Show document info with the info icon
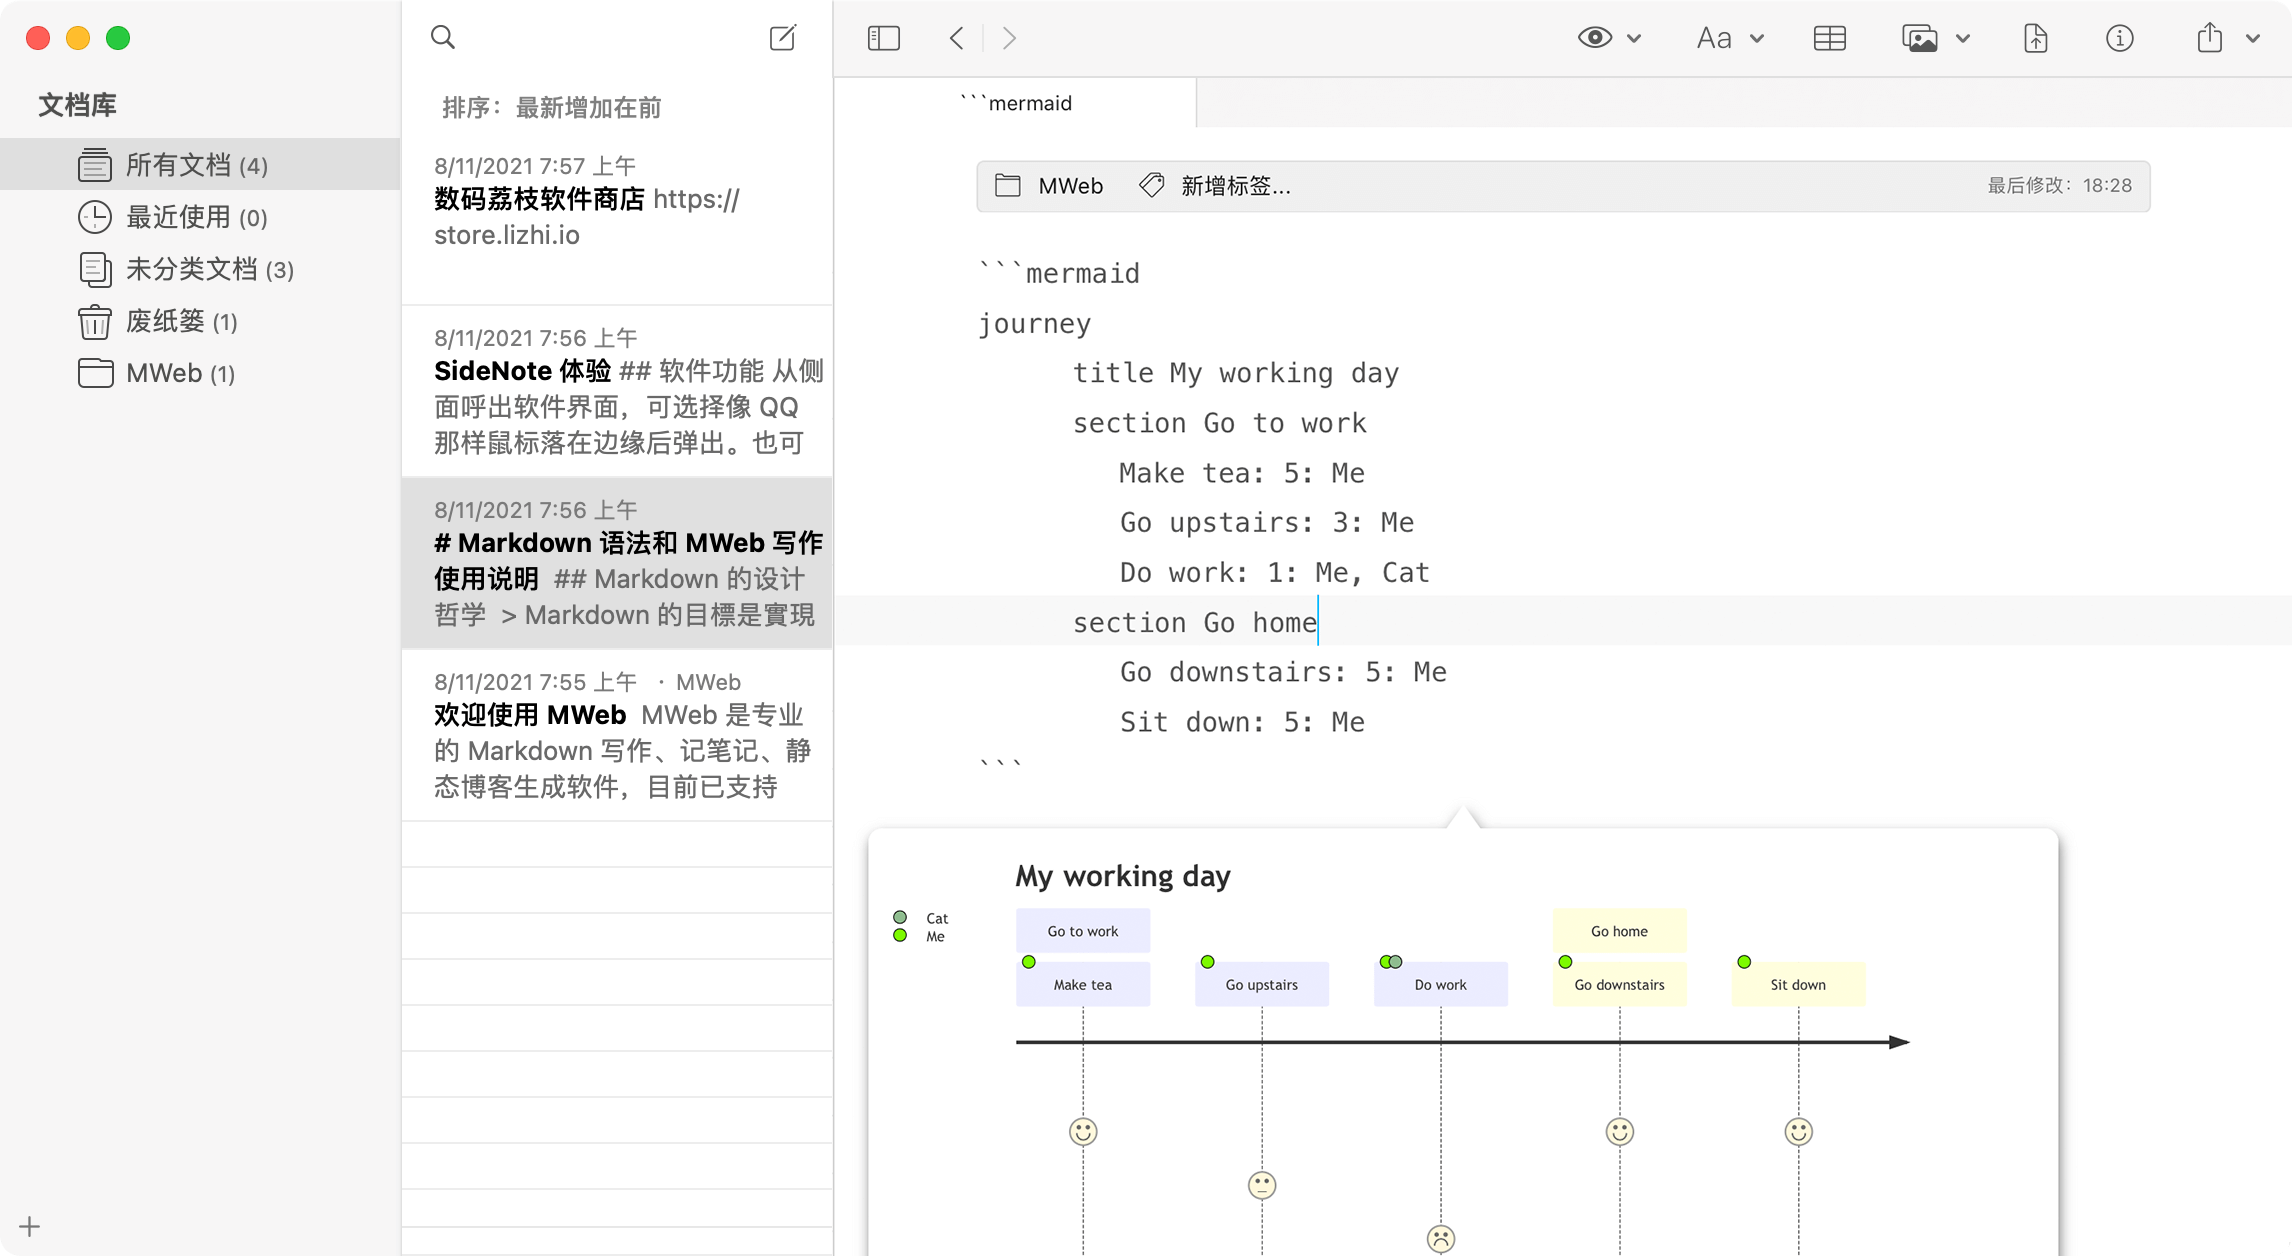 click(2119, 37)
